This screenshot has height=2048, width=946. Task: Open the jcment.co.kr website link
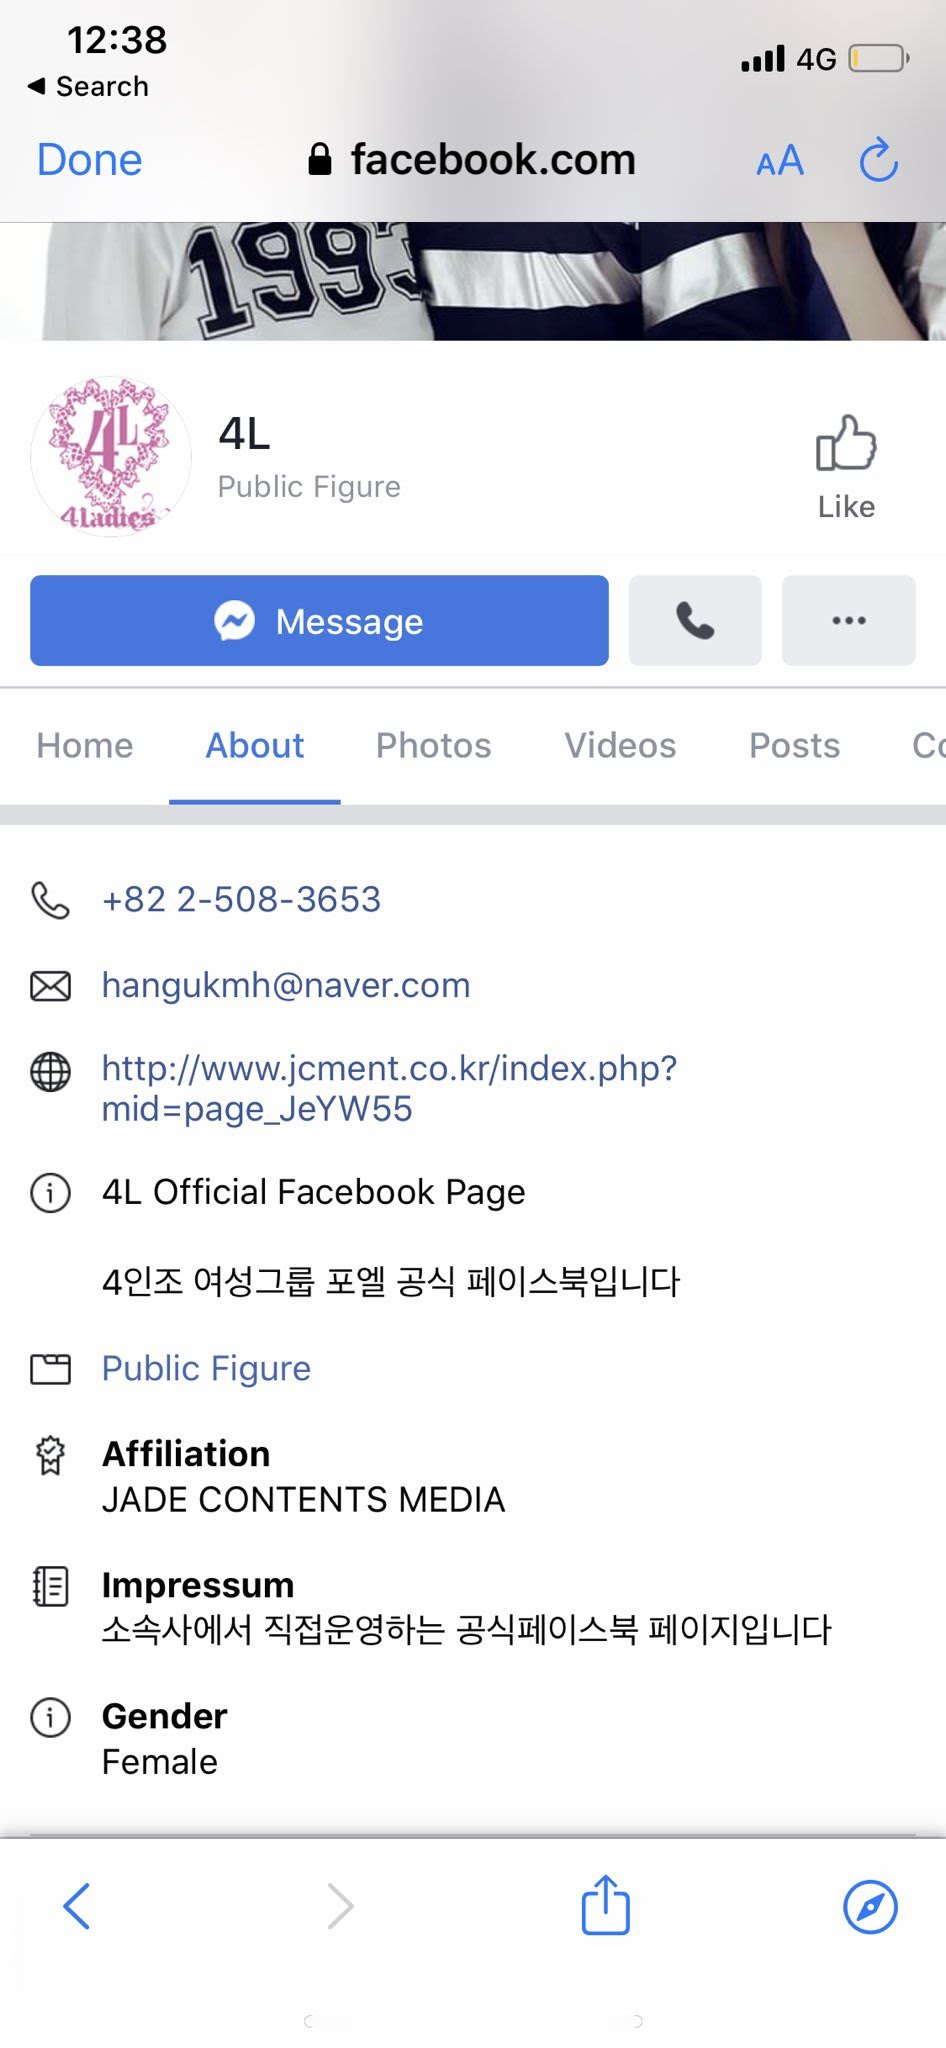click(389, 1088)
